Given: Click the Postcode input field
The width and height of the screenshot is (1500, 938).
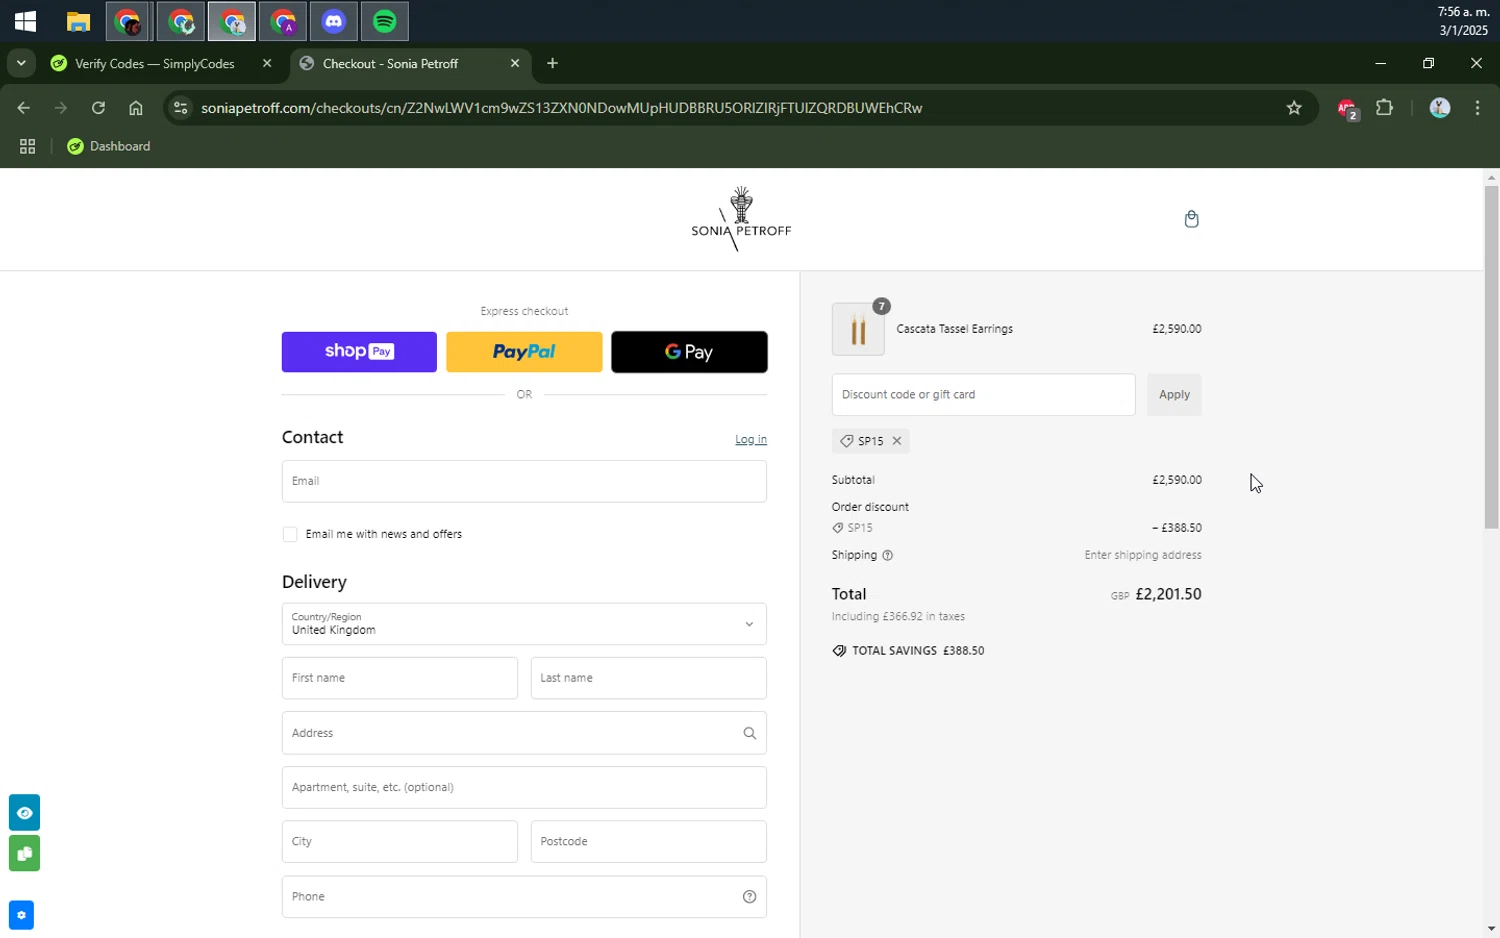Looking at the screenshot, I should [x=649, y=842].
